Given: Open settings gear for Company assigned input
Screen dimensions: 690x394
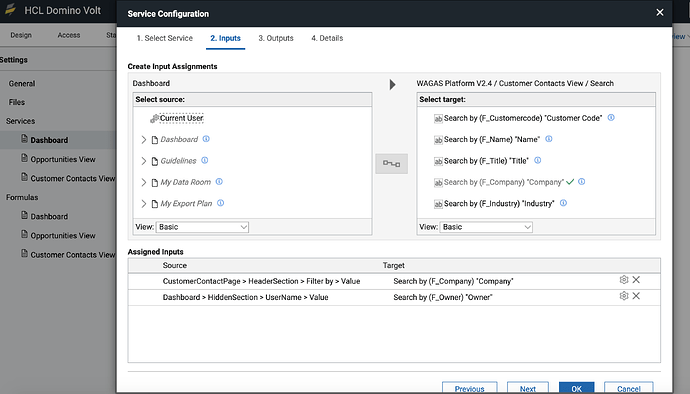Looking at the screenshot, I should point(624,280).
